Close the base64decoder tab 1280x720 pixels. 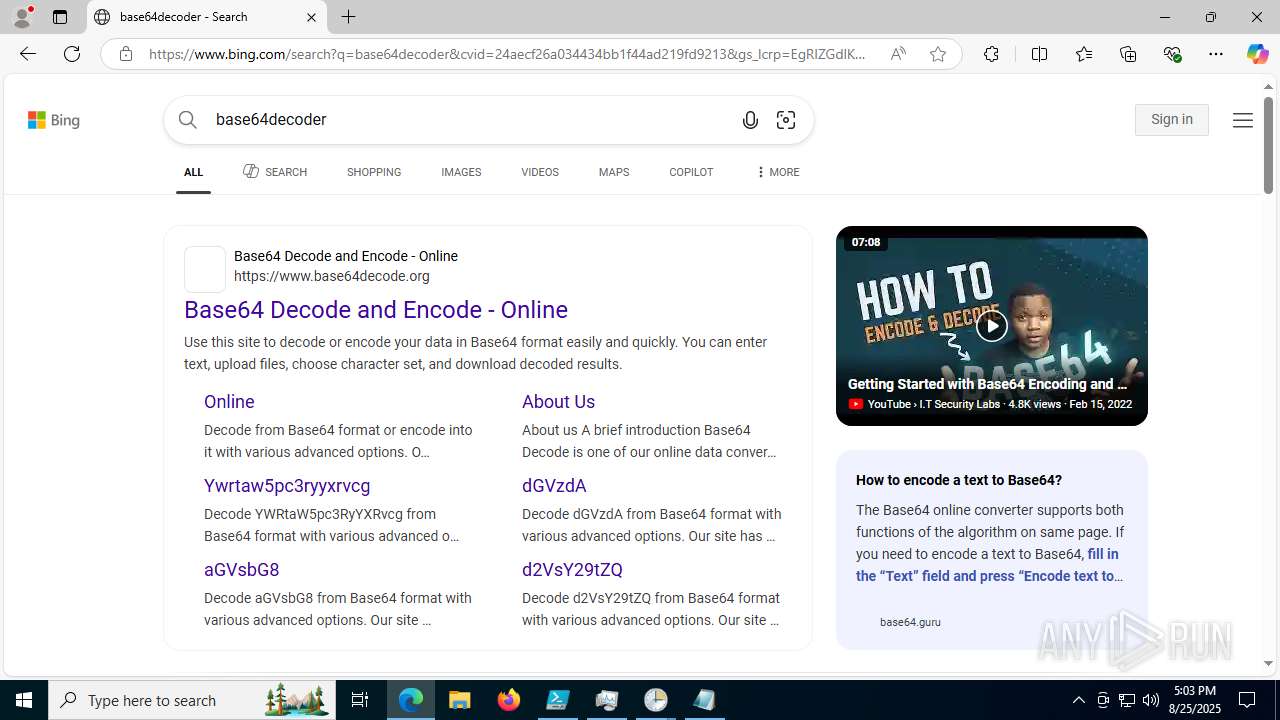pos(311,17)
